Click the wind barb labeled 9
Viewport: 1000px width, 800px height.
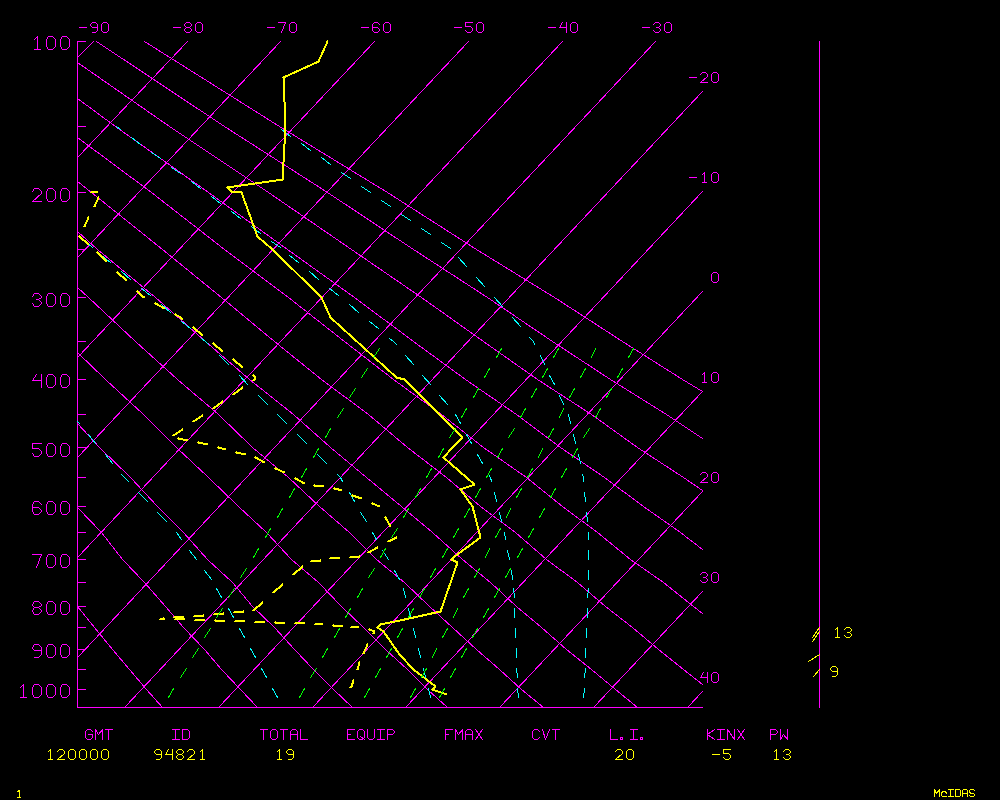tap(815, 665)
